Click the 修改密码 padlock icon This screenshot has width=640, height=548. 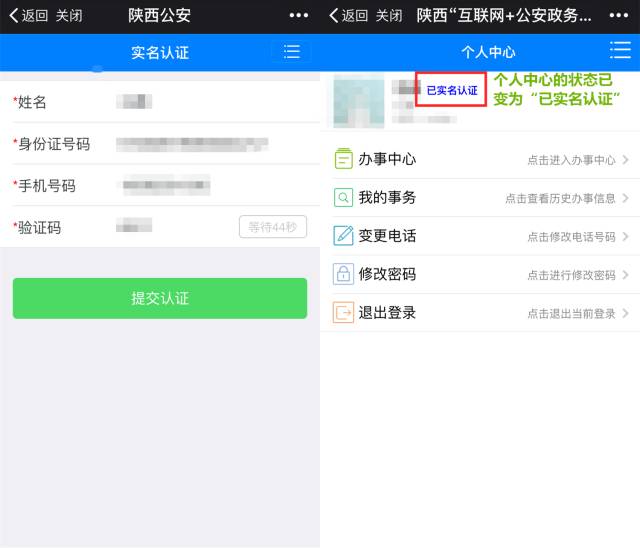click(x=343, y=273)
